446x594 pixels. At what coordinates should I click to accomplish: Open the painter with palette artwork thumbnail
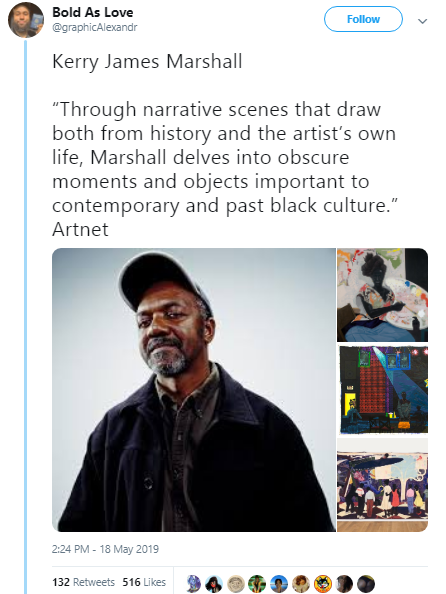click(382, 295)
